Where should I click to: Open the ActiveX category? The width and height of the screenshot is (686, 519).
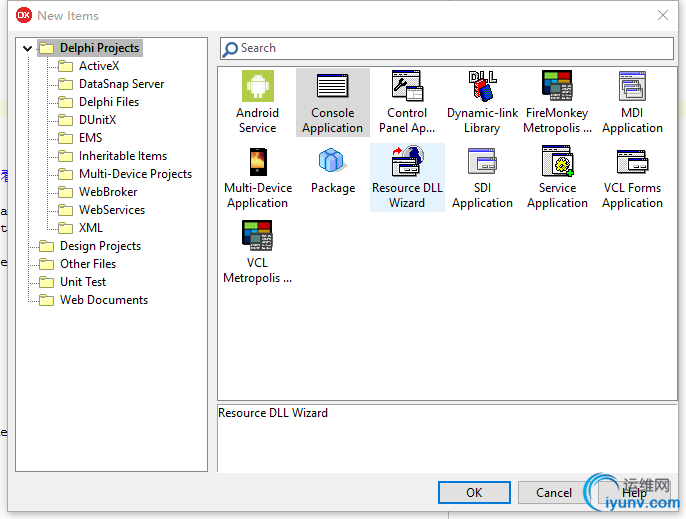pyautogui.click(x=99, y=66)
